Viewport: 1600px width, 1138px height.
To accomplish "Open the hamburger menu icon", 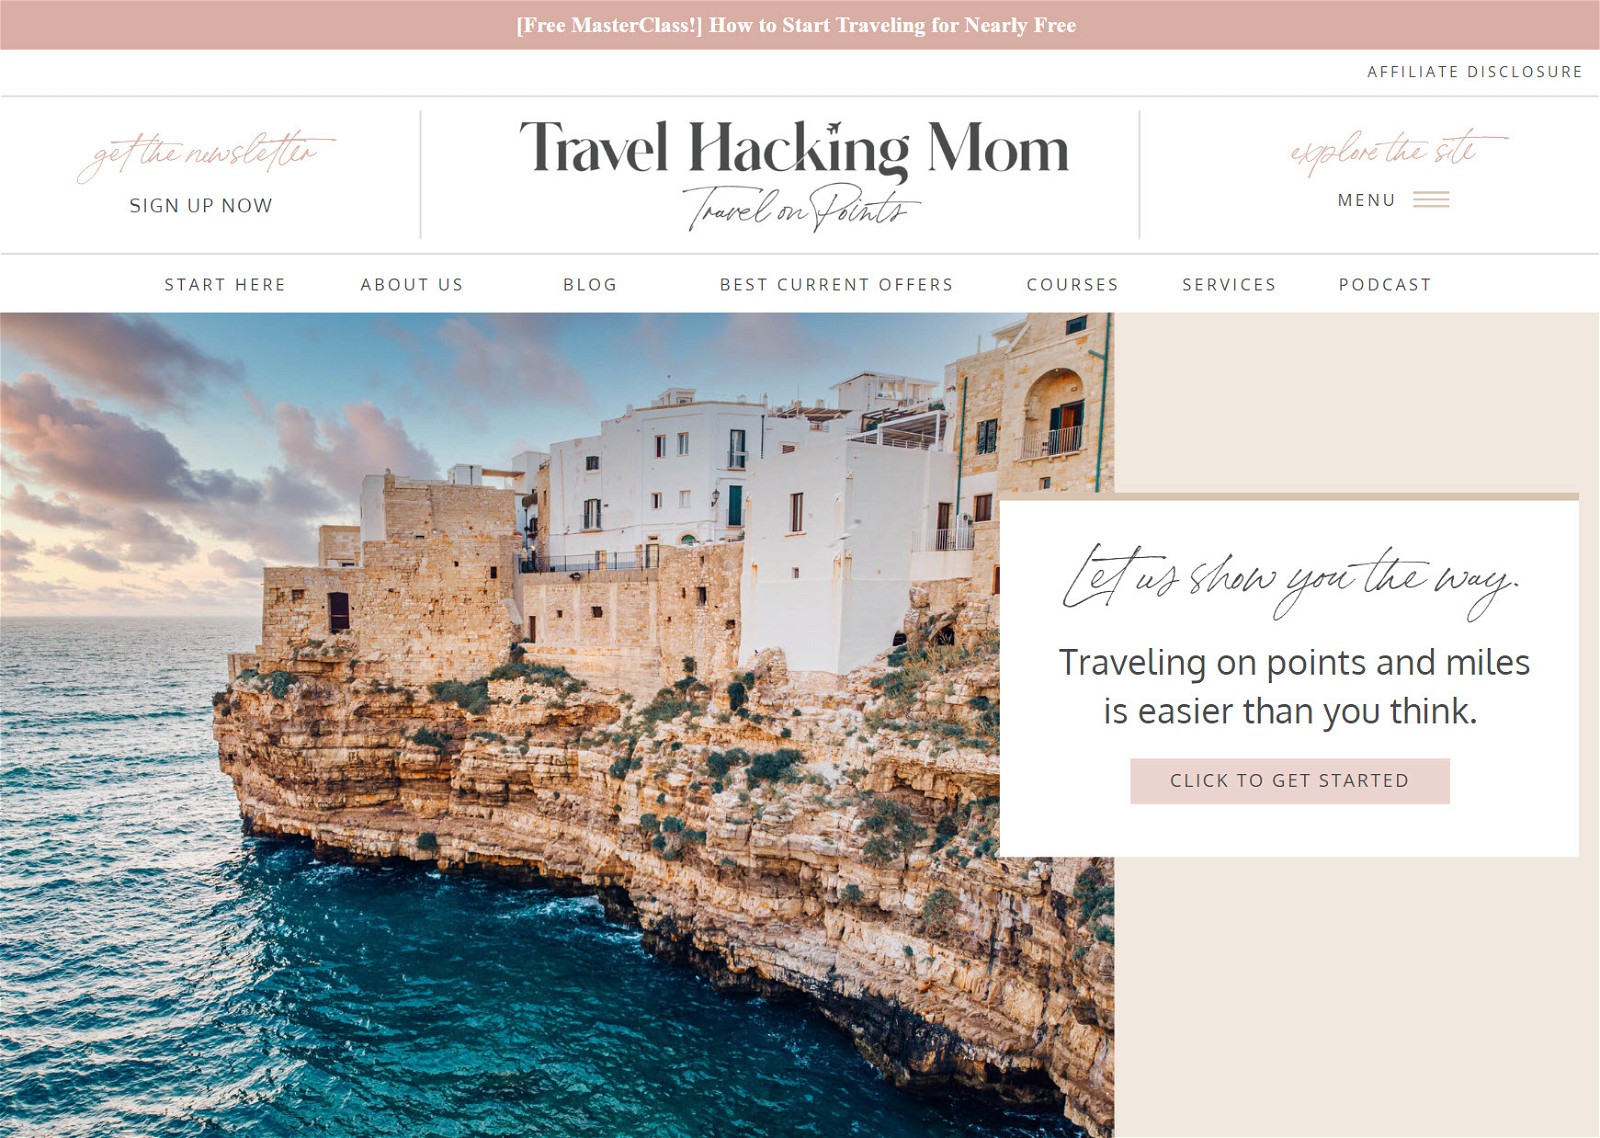I will coord(1431,200).
